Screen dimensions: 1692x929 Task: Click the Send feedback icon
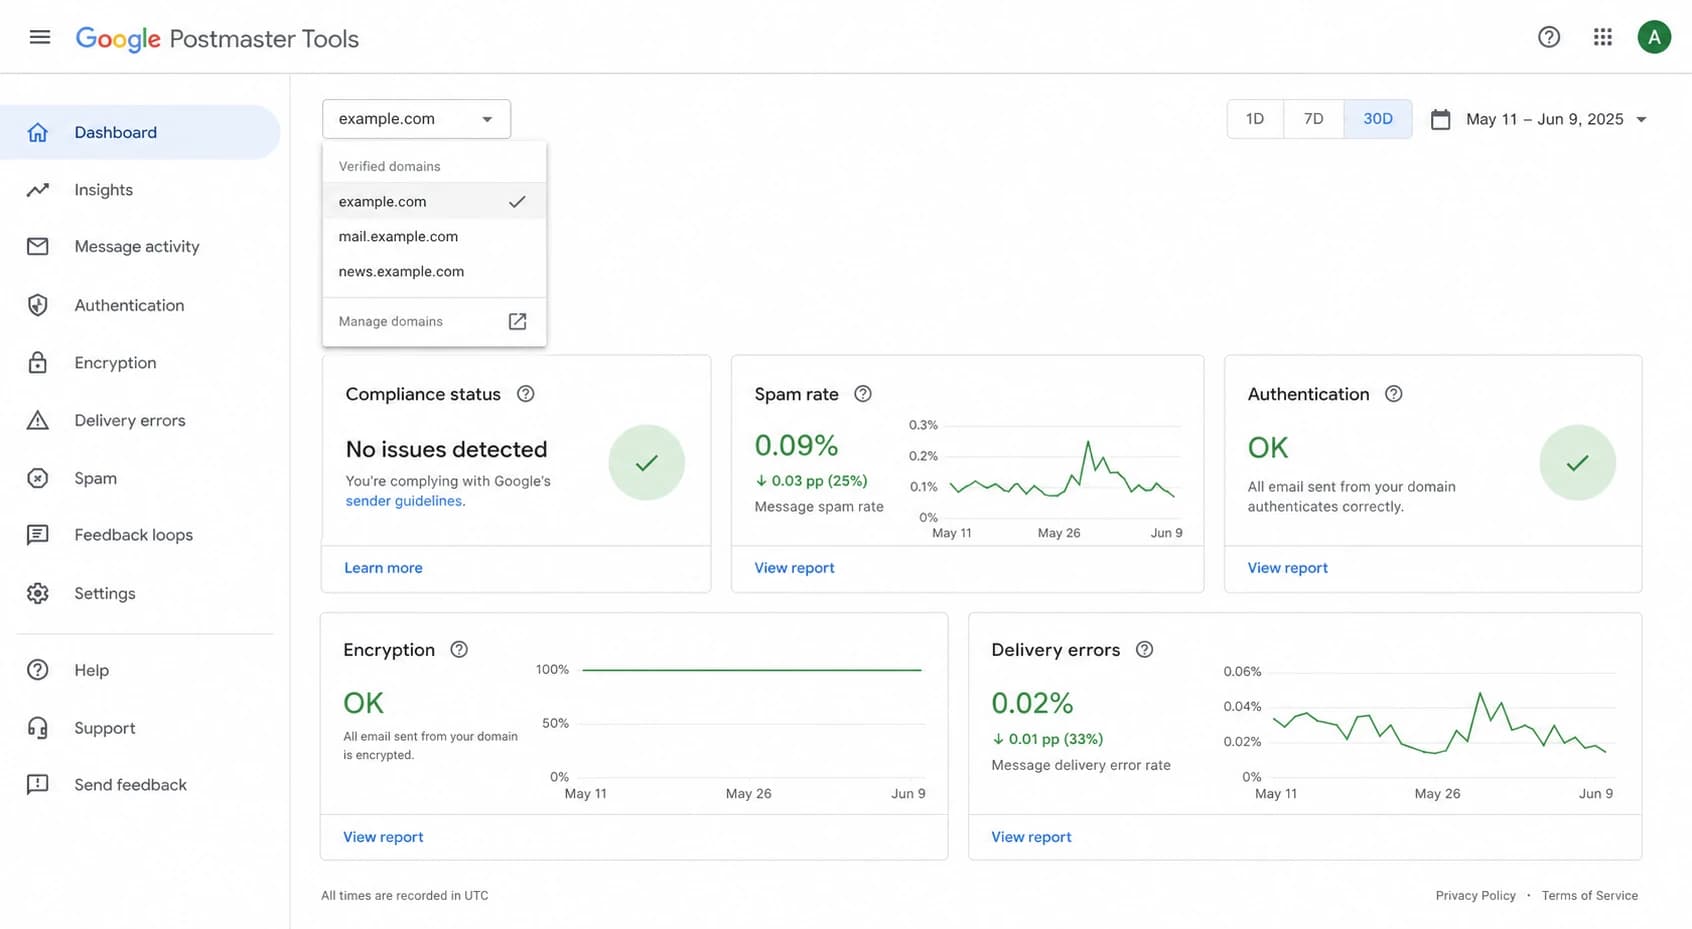[38, 785]
